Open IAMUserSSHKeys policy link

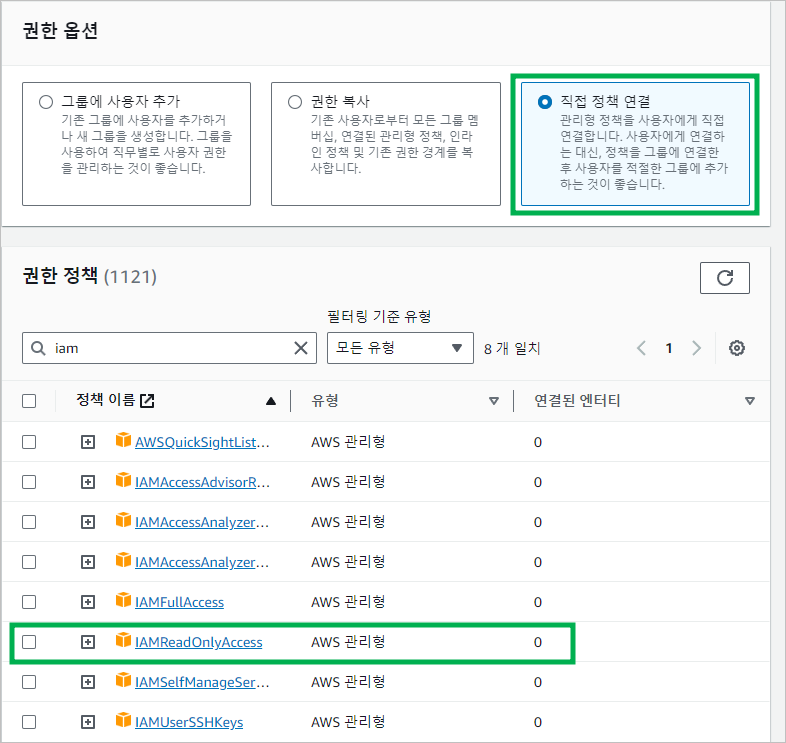click(189, 723)
